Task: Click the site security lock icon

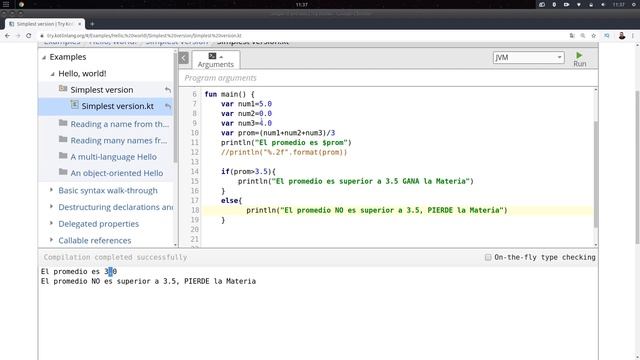Action: click(42, 36)
